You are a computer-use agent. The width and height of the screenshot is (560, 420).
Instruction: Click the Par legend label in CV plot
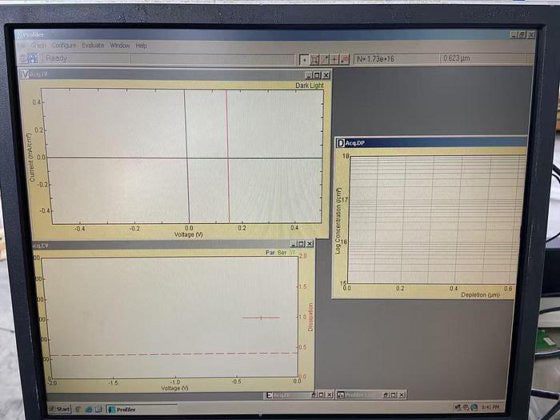pyautogui.click(x=270, y=252)
